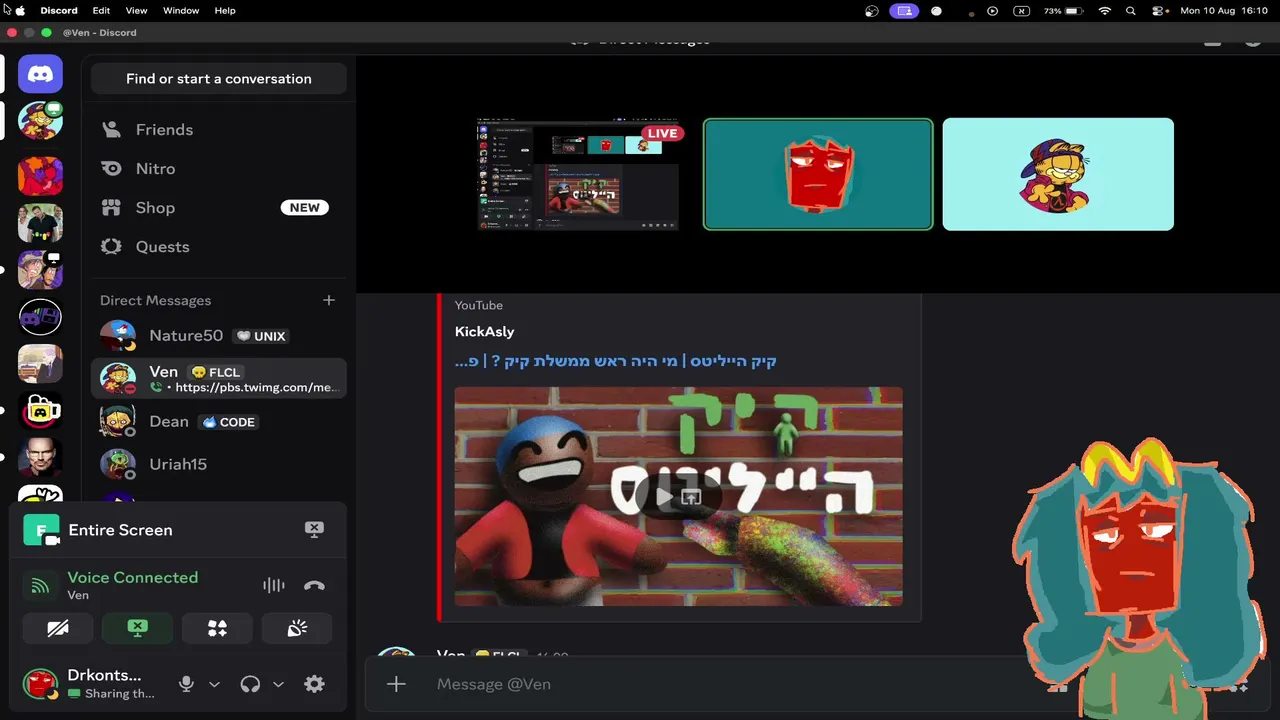Deafen audio with the headphones button
Screen dimensions: 1280x720
(x=250, y=684)
